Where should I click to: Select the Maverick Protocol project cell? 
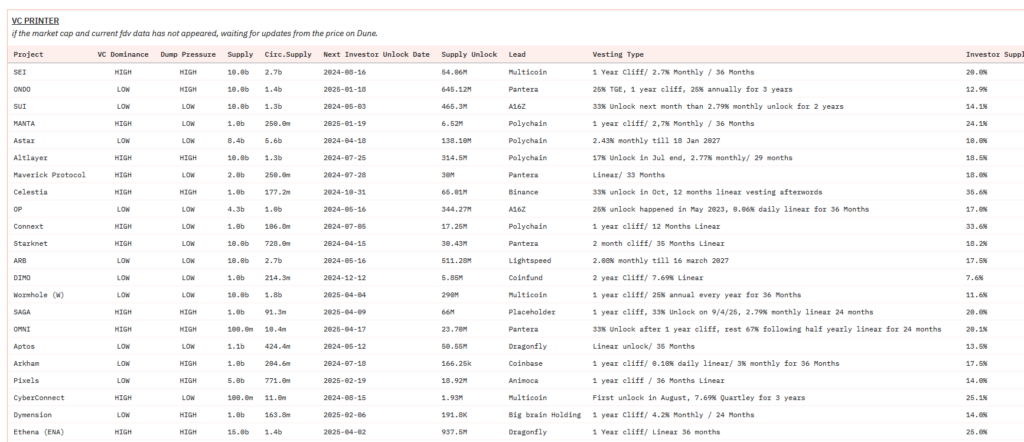pyautogui.click(x=49, y=175)
